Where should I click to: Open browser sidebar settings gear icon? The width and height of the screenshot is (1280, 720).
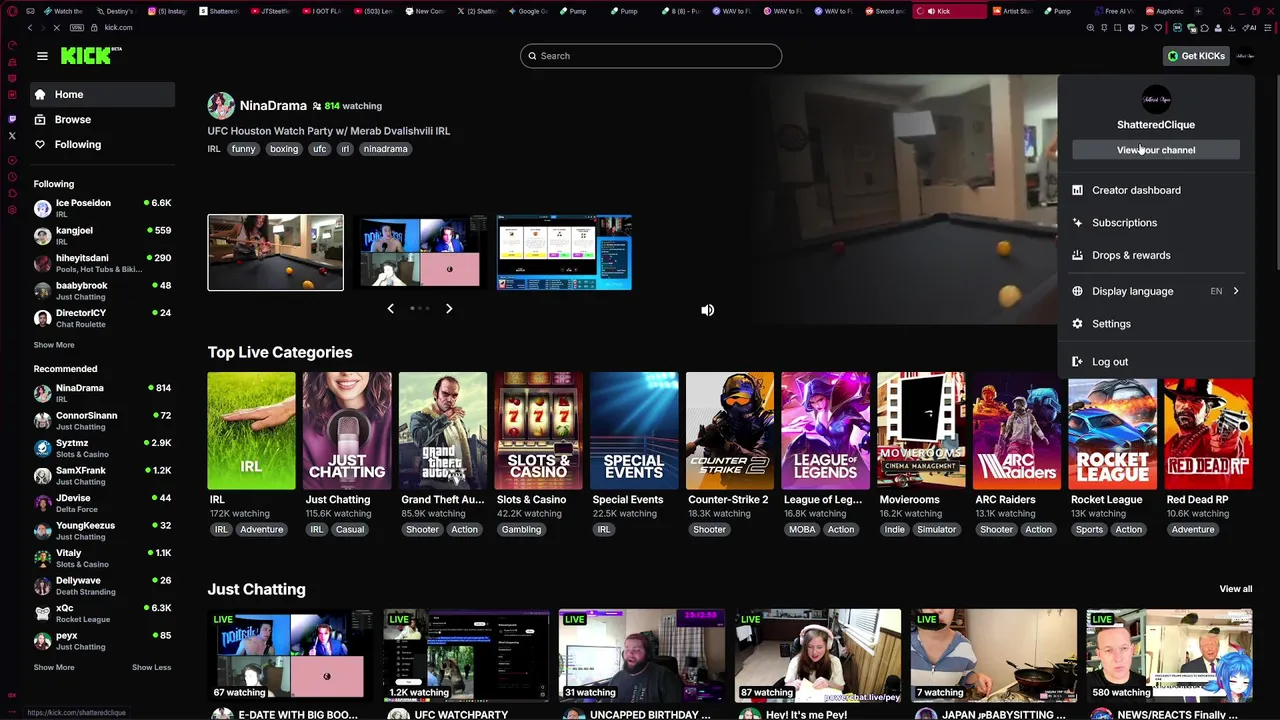12,210
